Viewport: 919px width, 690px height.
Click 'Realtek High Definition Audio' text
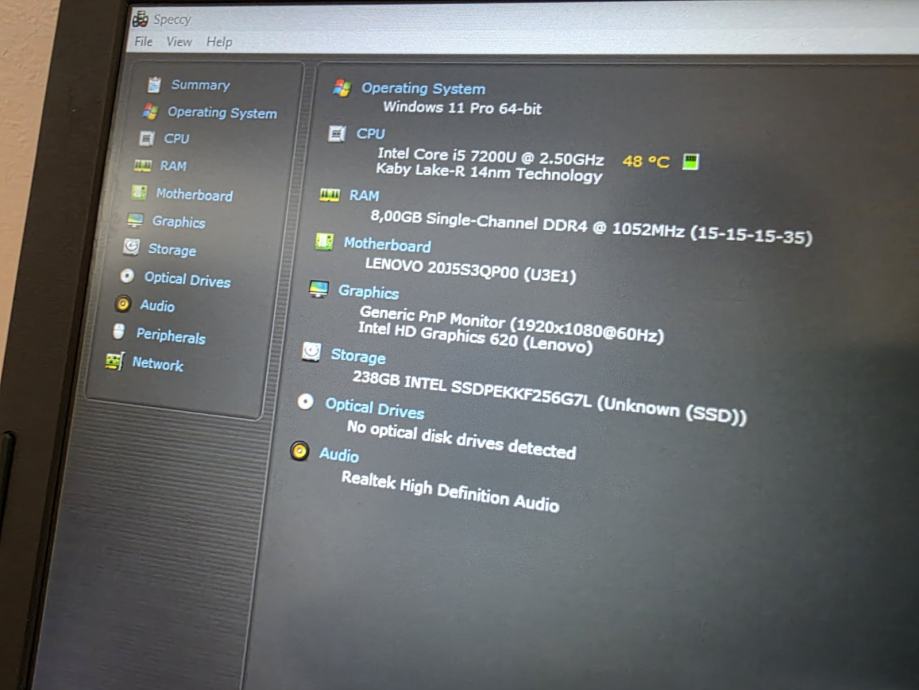[450, 491]
